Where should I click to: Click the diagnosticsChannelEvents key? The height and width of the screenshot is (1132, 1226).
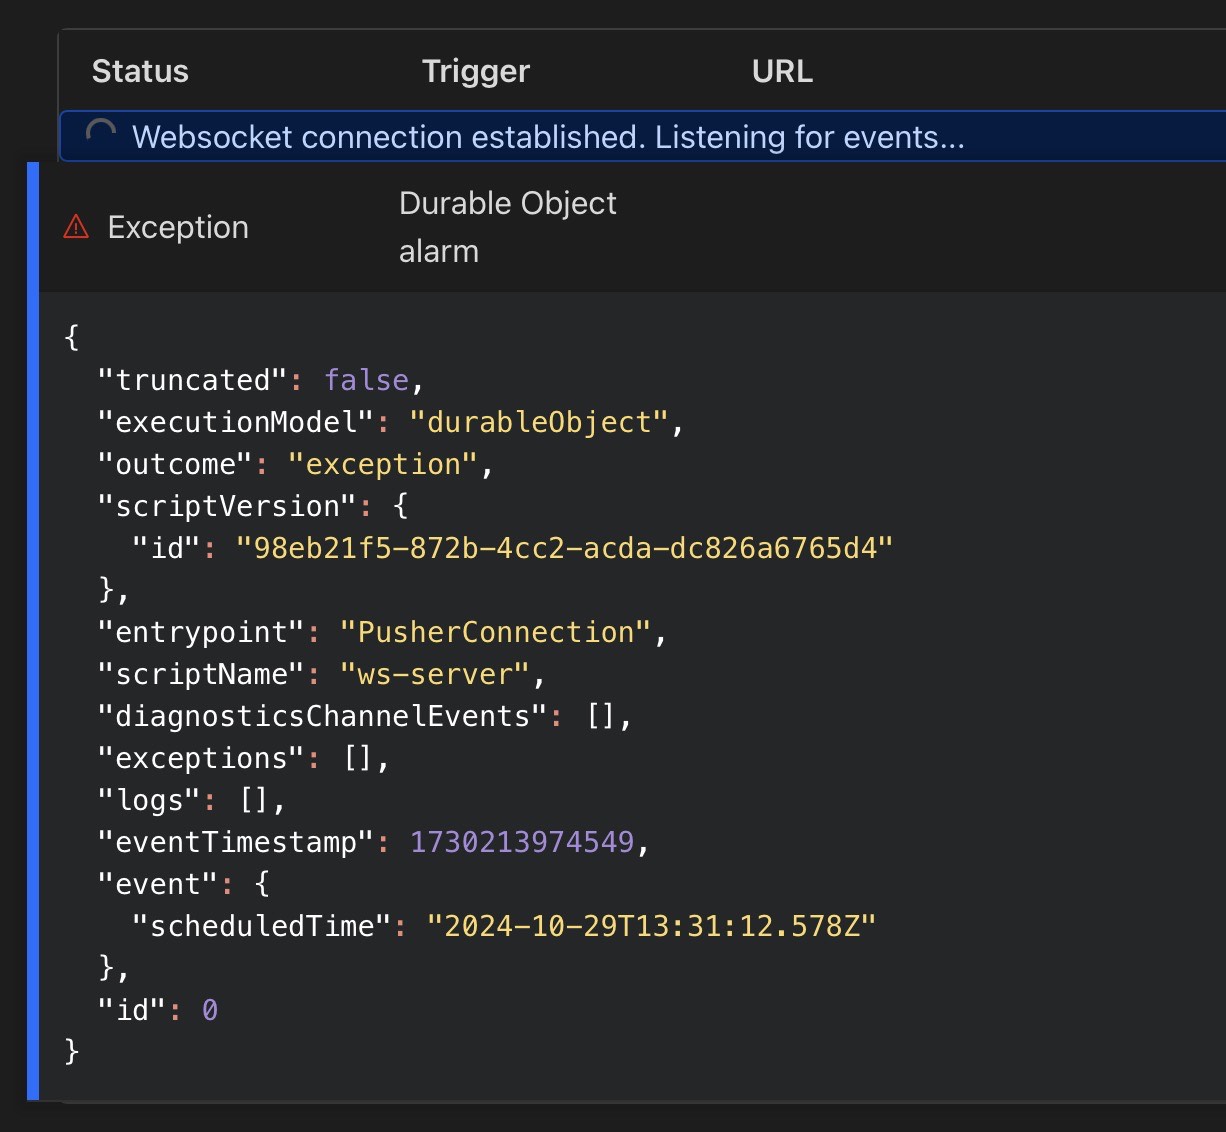click(323, 716)
